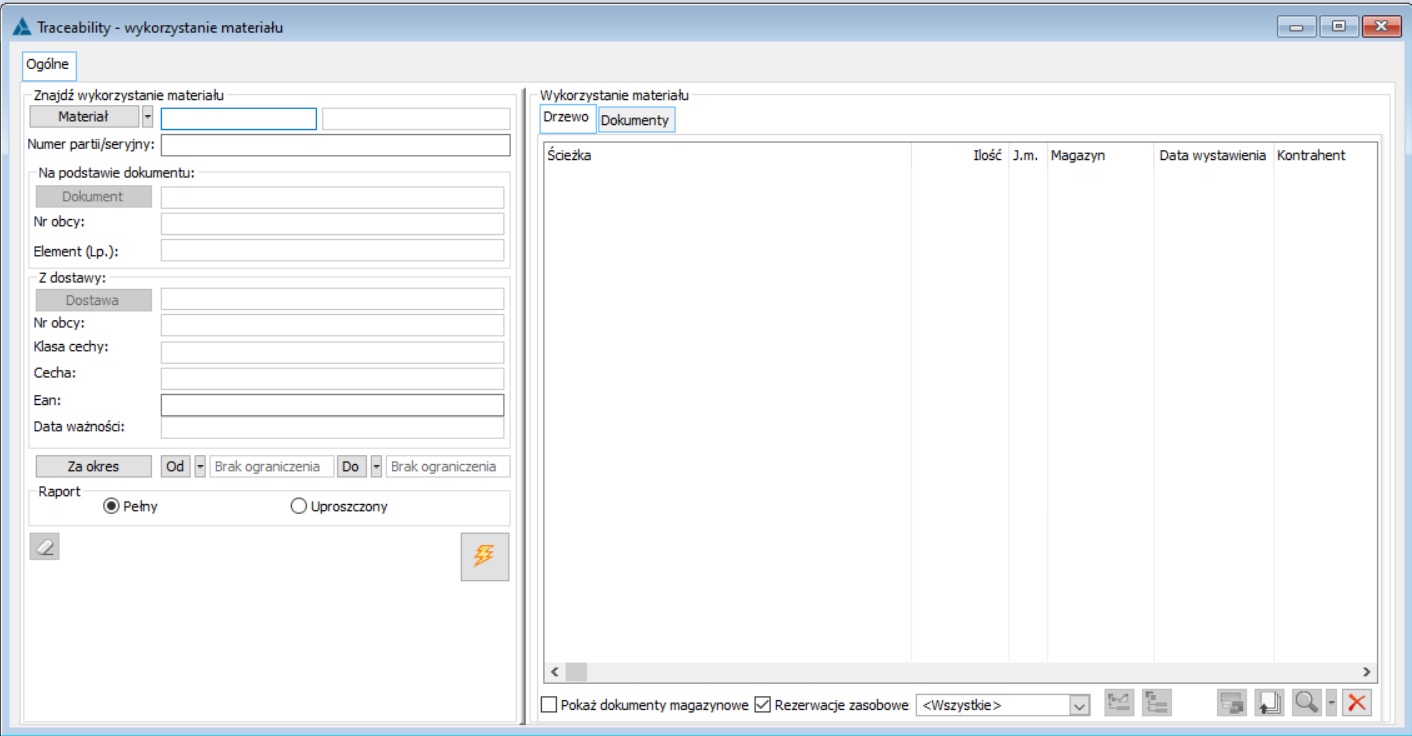Click the scrollbar right arrow
Screen dimensions: 1412x736
pyautogui.click(x=1367, y=672)
